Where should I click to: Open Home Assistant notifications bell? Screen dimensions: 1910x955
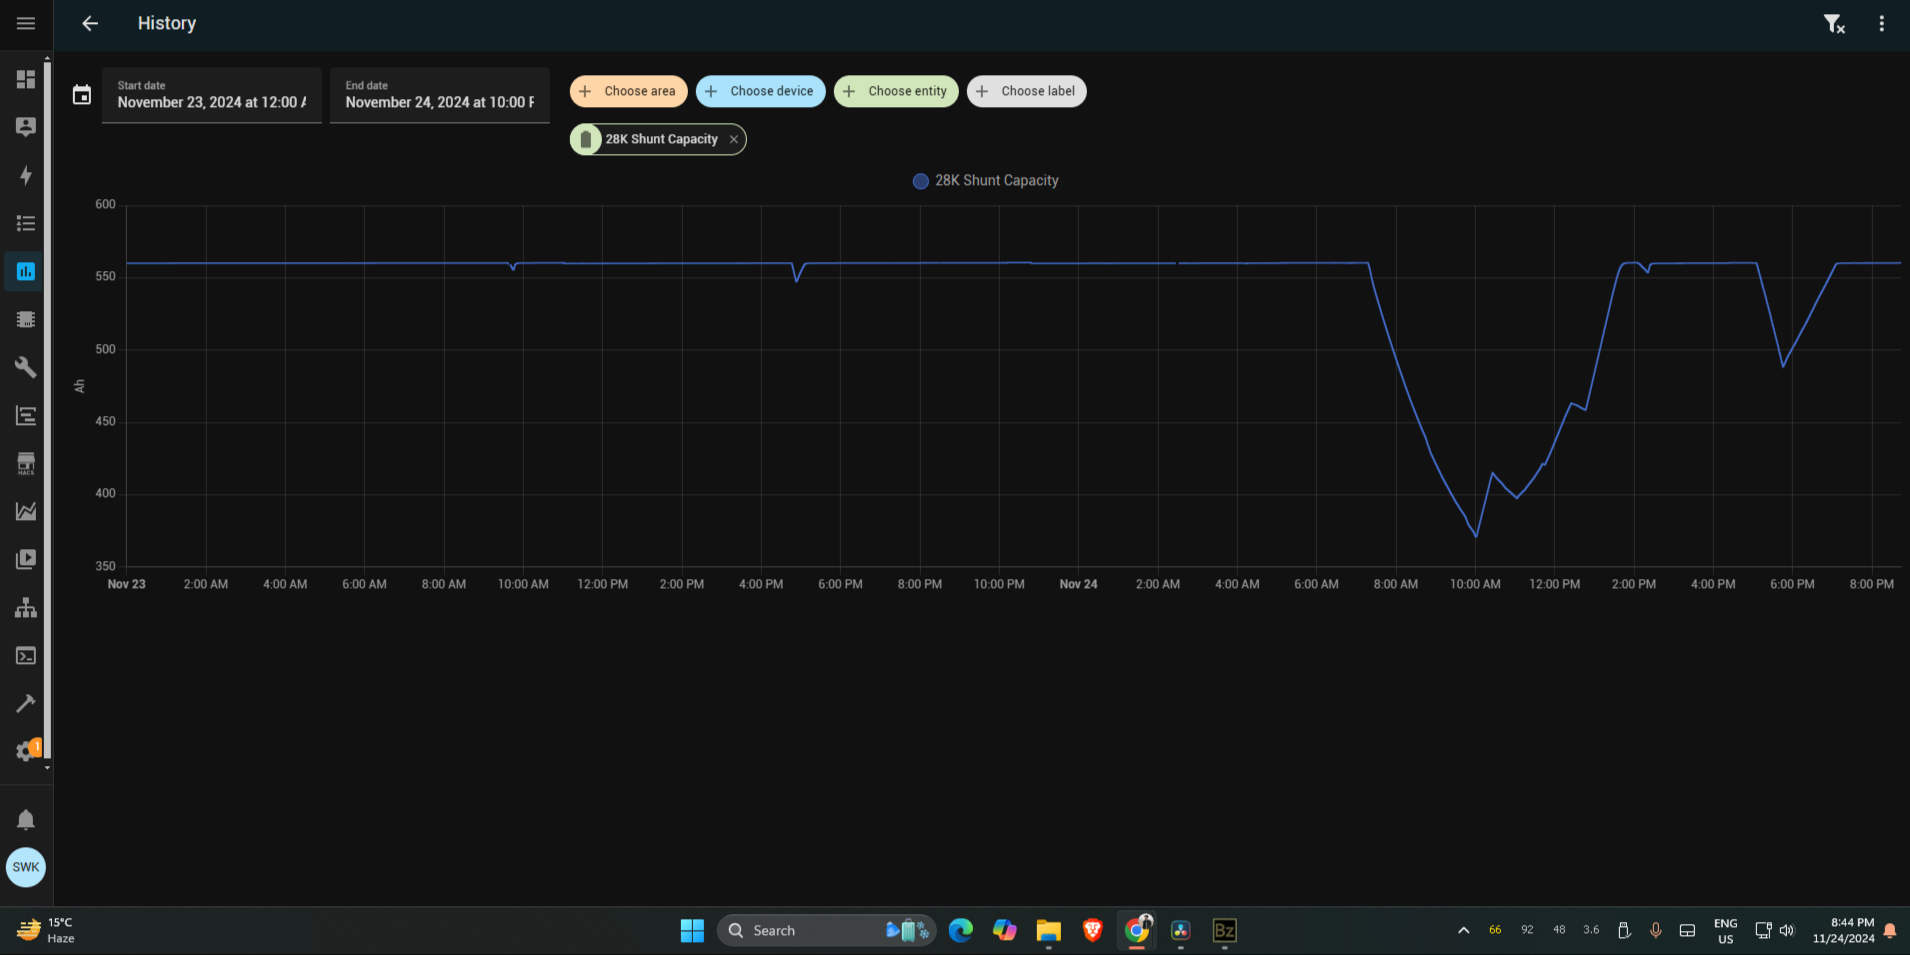(26, 820)
